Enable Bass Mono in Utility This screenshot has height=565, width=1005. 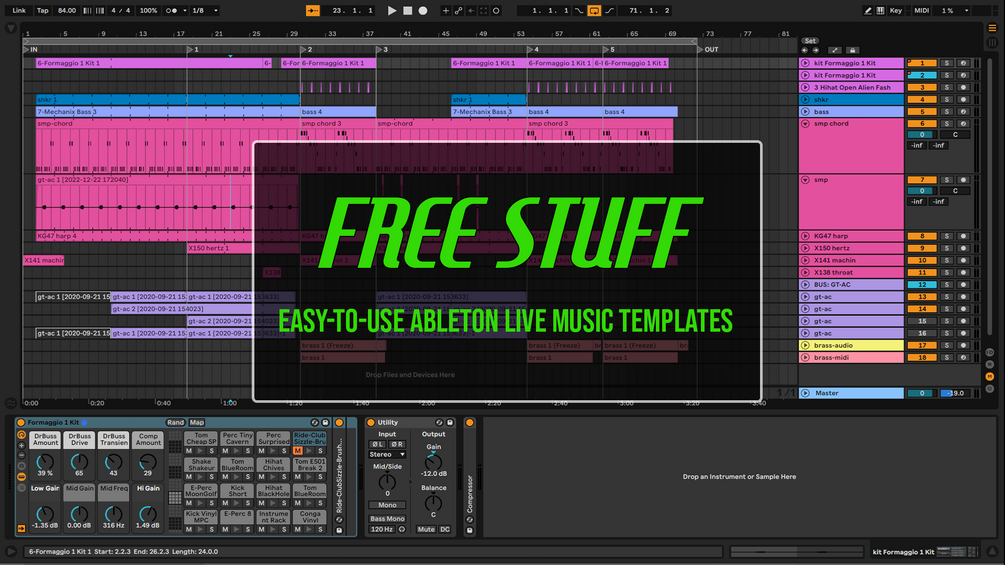point(387,518)
